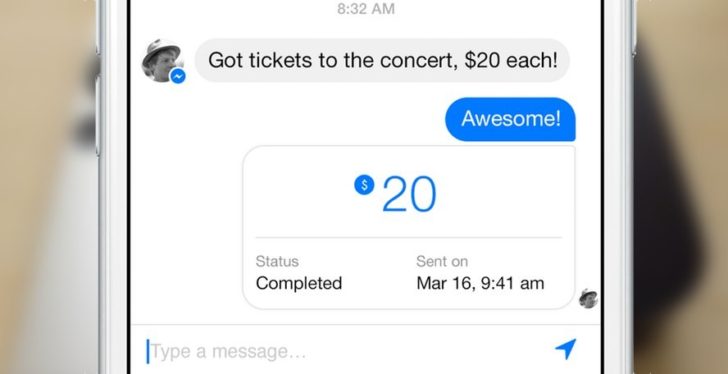Click the "Status" label in payment card
The height and width of the screenshot is (374, 728).
tap(277, 261)
